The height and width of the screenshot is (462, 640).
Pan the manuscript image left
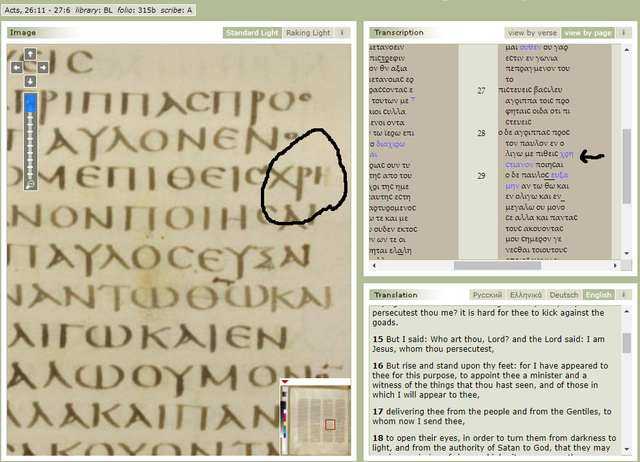17,67
